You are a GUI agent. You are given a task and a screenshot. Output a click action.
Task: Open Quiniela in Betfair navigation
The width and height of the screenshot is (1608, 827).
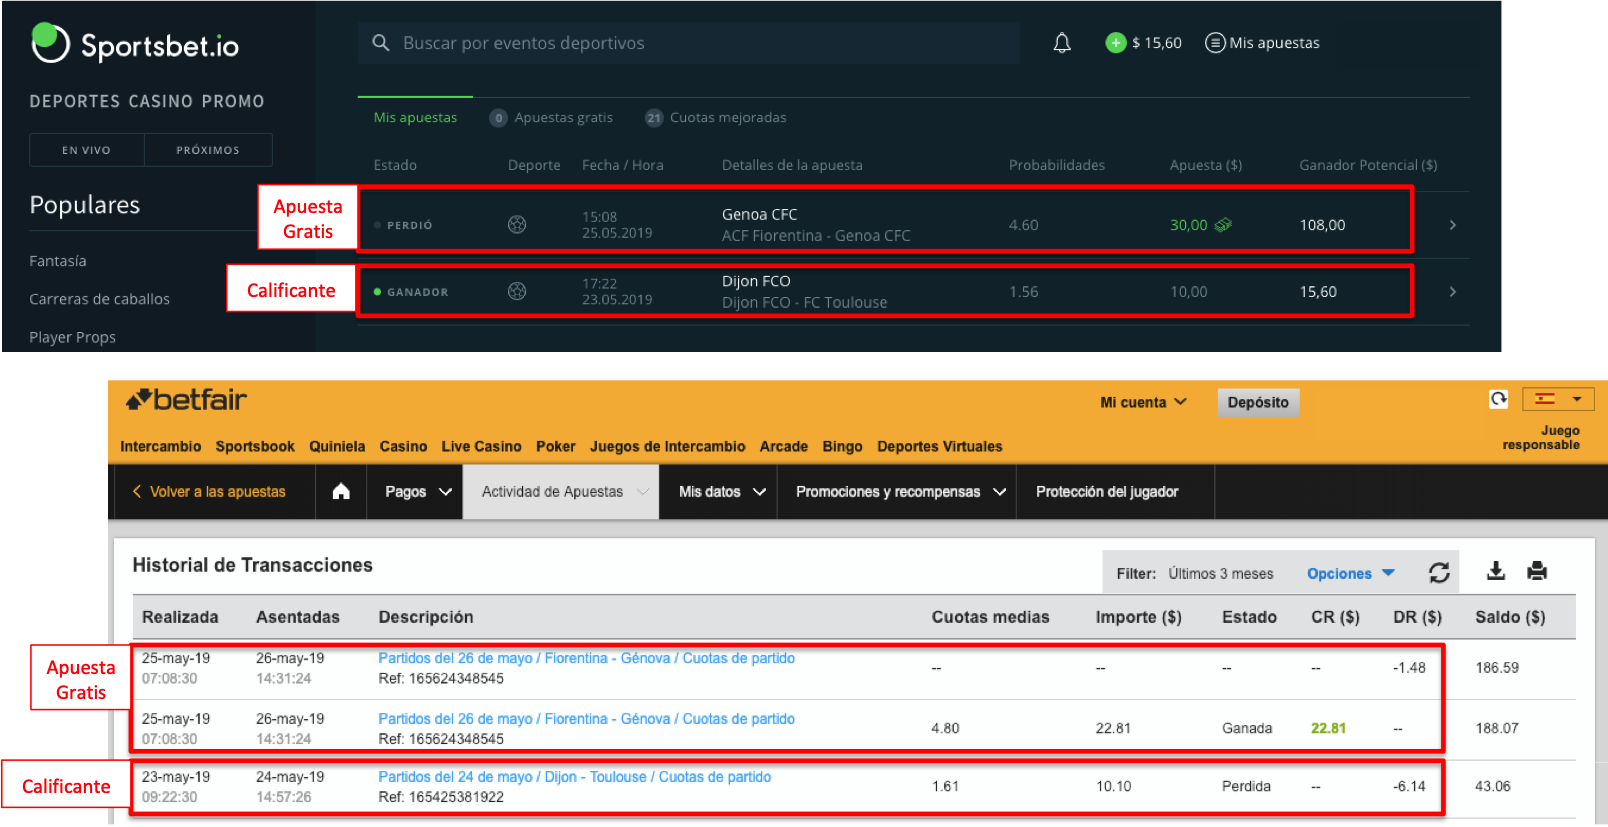pos(337,446)
